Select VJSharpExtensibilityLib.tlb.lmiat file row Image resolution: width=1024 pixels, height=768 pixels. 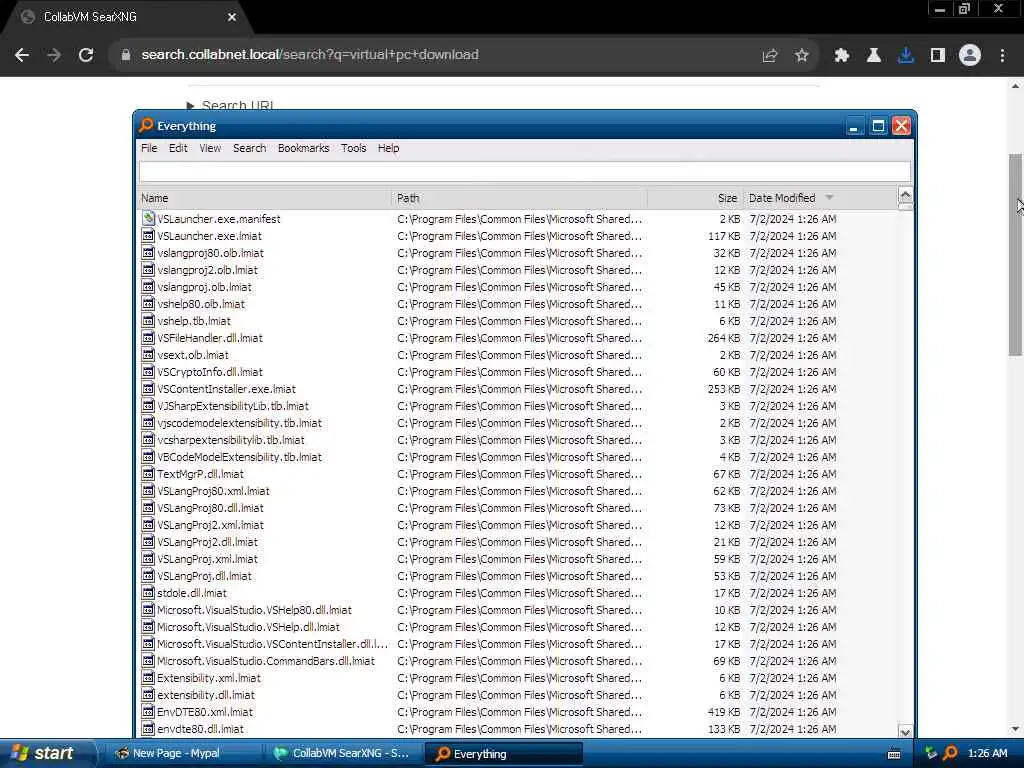pos(518,406)
